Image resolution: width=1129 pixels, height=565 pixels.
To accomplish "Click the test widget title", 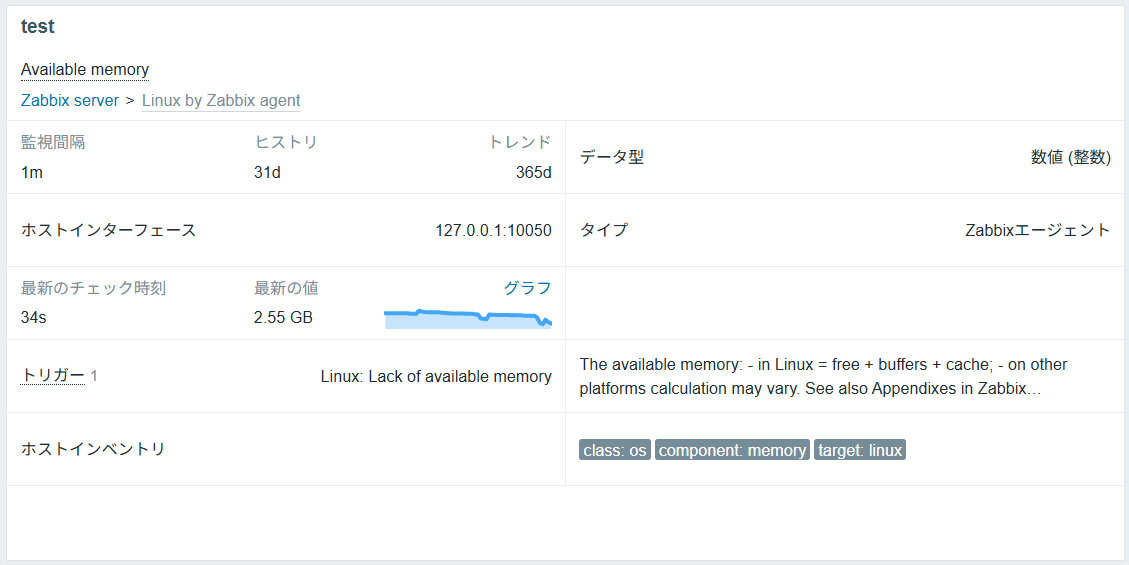I will tap(38, 27).
